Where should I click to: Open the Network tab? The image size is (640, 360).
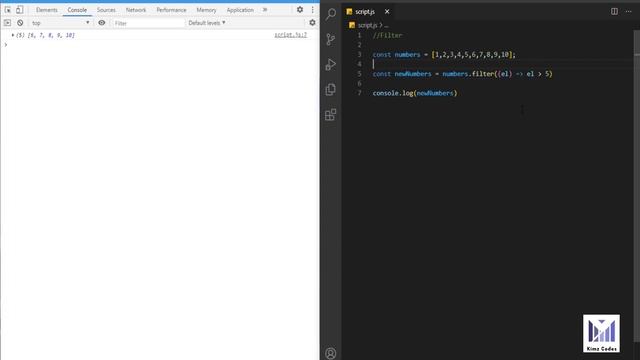tap(136, 10)
